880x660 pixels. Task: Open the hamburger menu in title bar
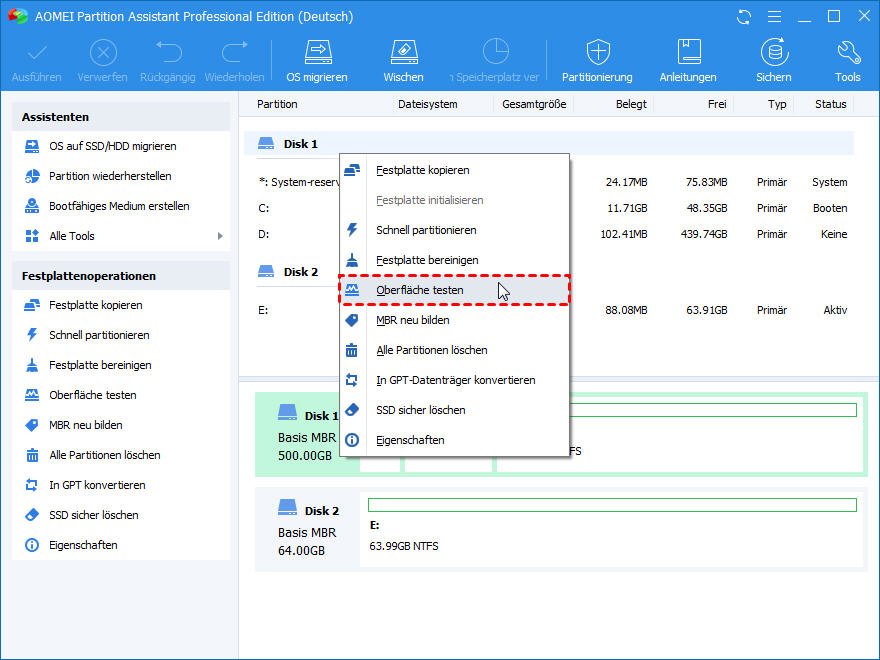[x=773, y=17]
